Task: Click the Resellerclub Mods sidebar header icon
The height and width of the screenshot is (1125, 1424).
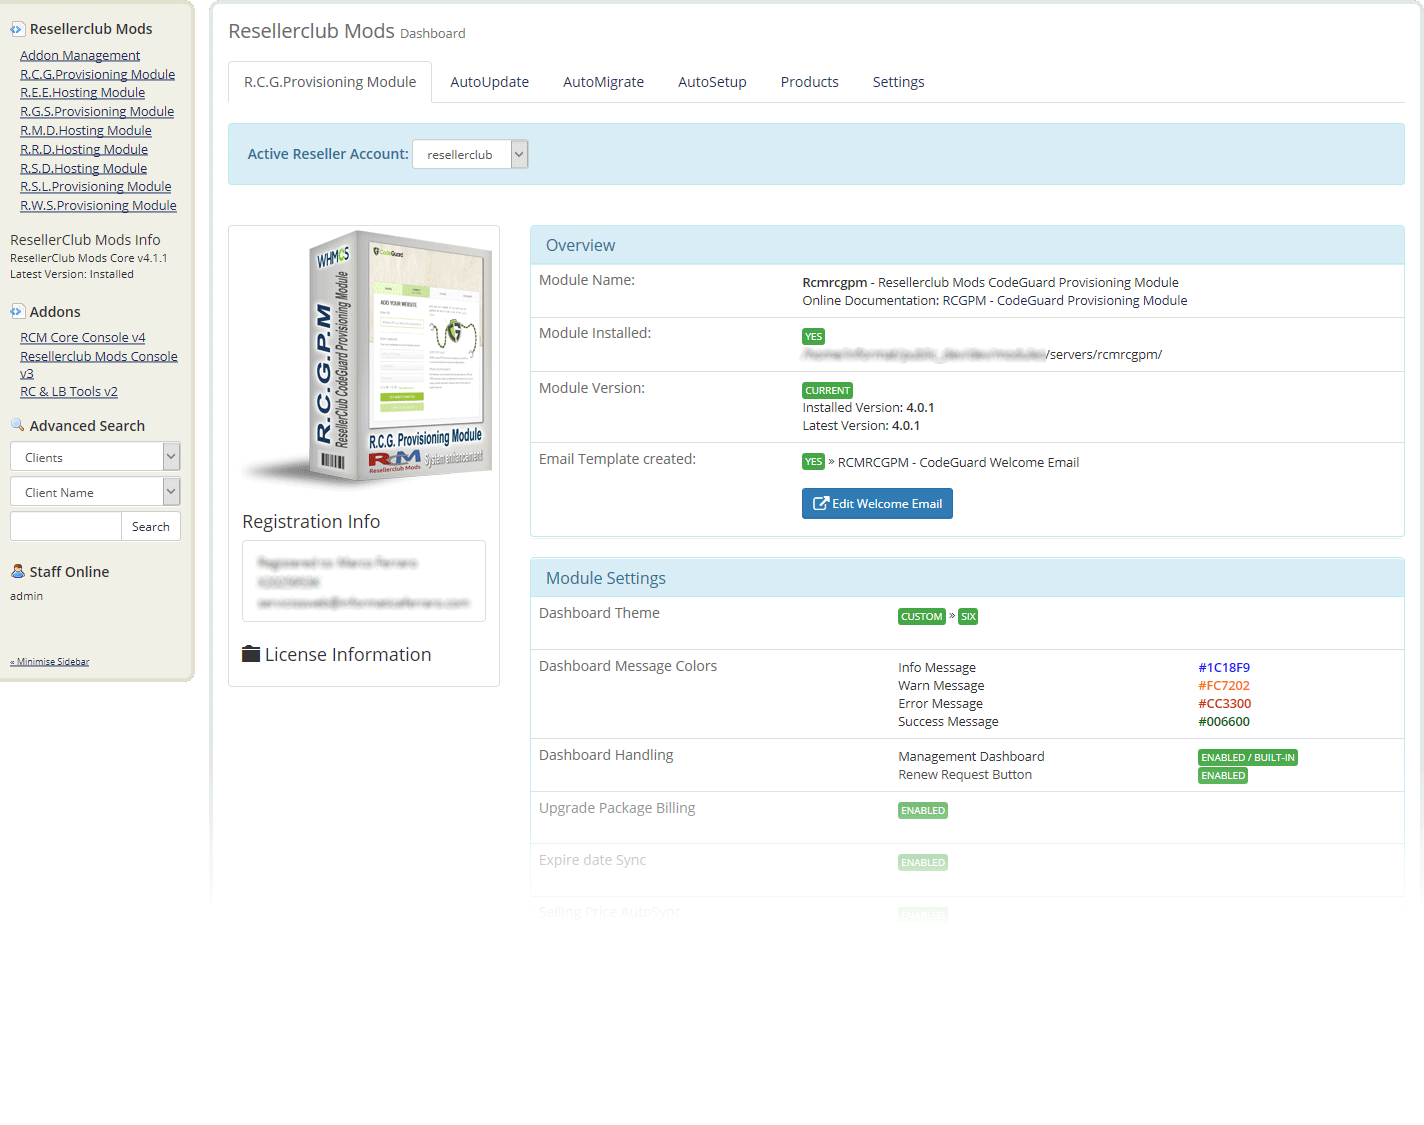Action: point(17,29)
